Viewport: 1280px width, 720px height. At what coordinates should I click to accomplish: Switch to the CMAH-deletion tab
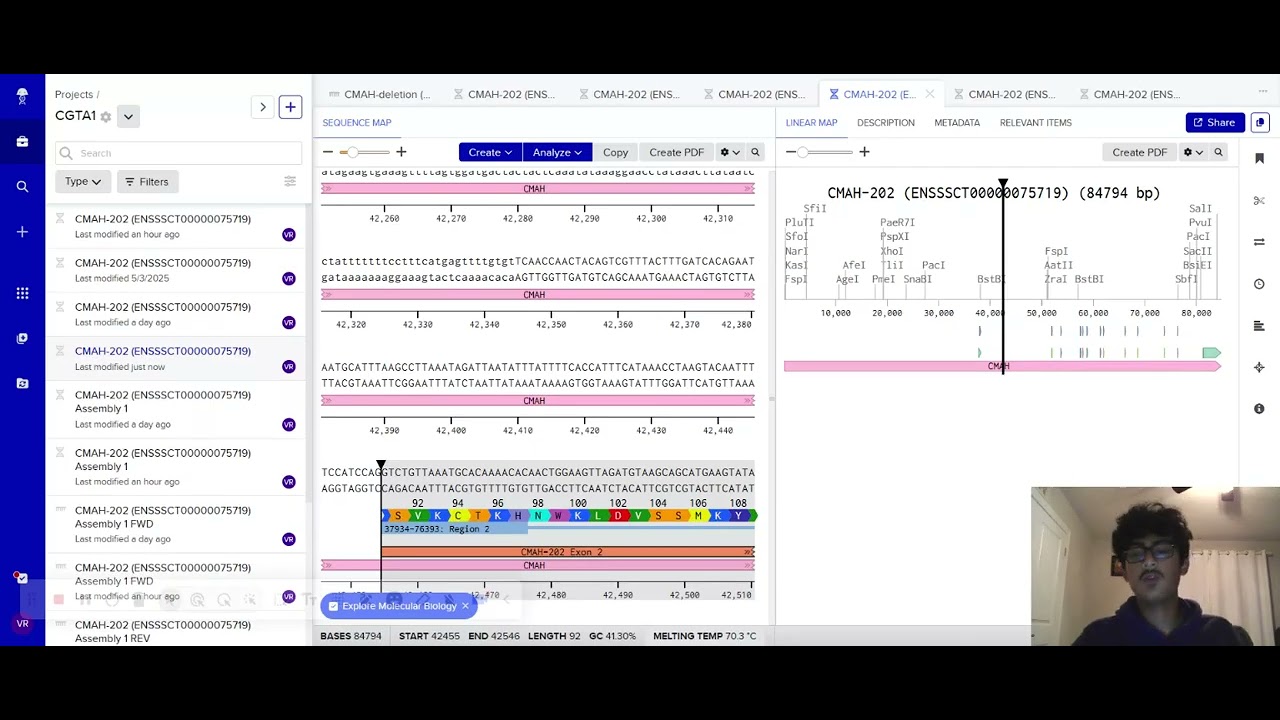tap(380, 94)
